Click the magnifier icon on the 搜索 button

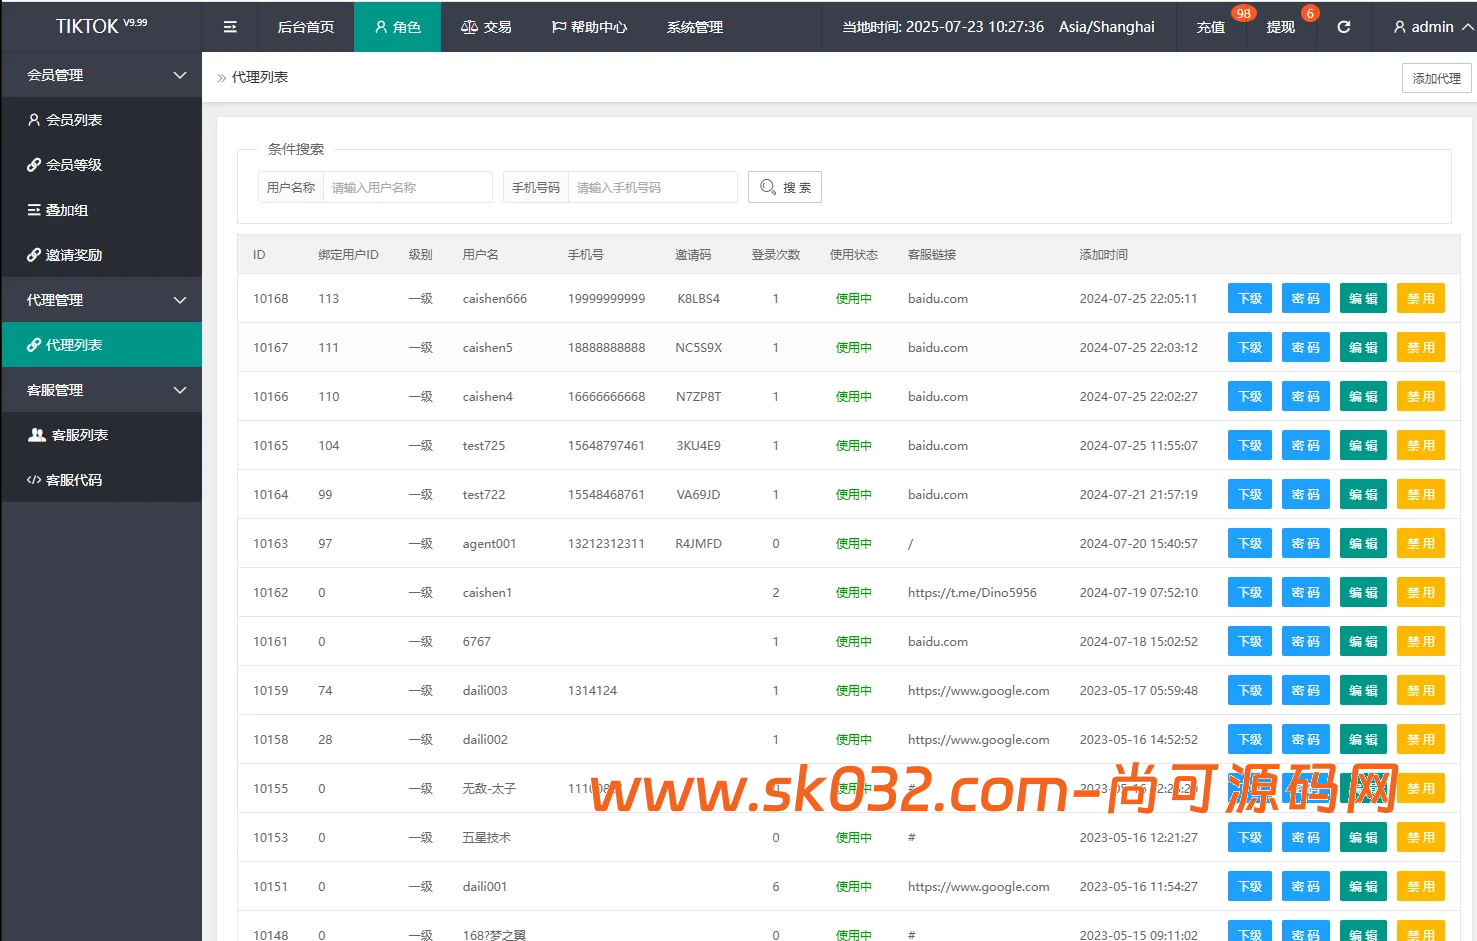pyautogui.click(x=767, y=186)
